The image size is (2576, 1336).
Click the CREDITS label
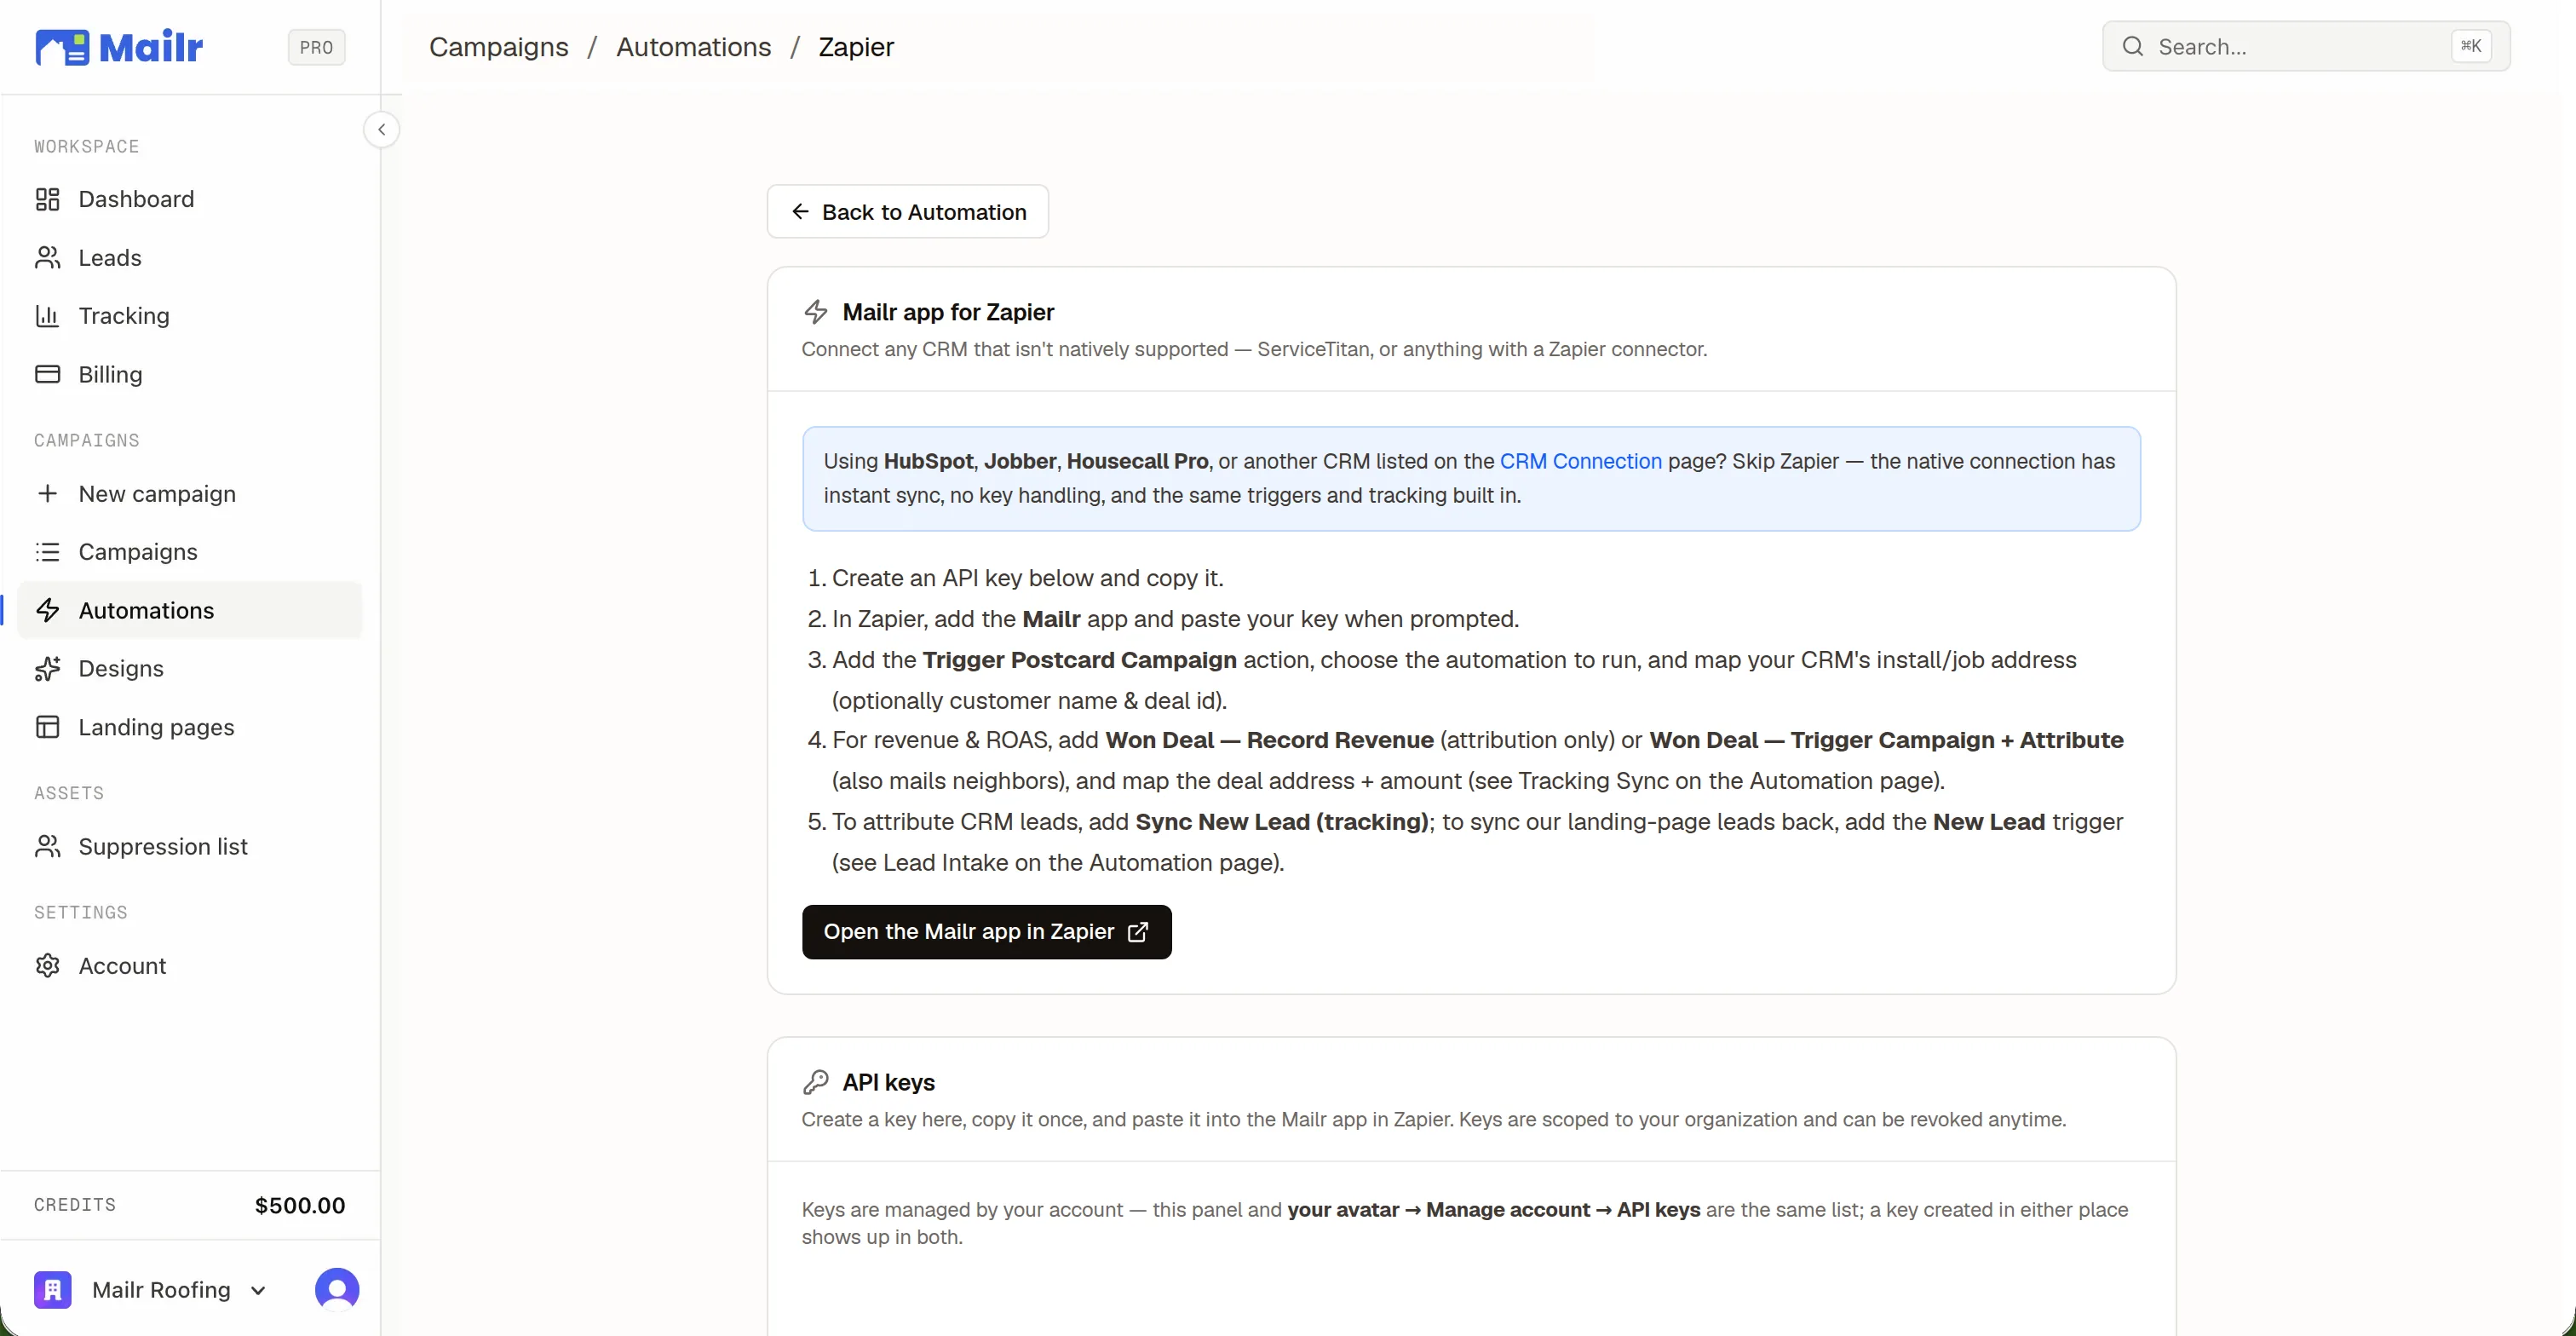click(75, 1205)
